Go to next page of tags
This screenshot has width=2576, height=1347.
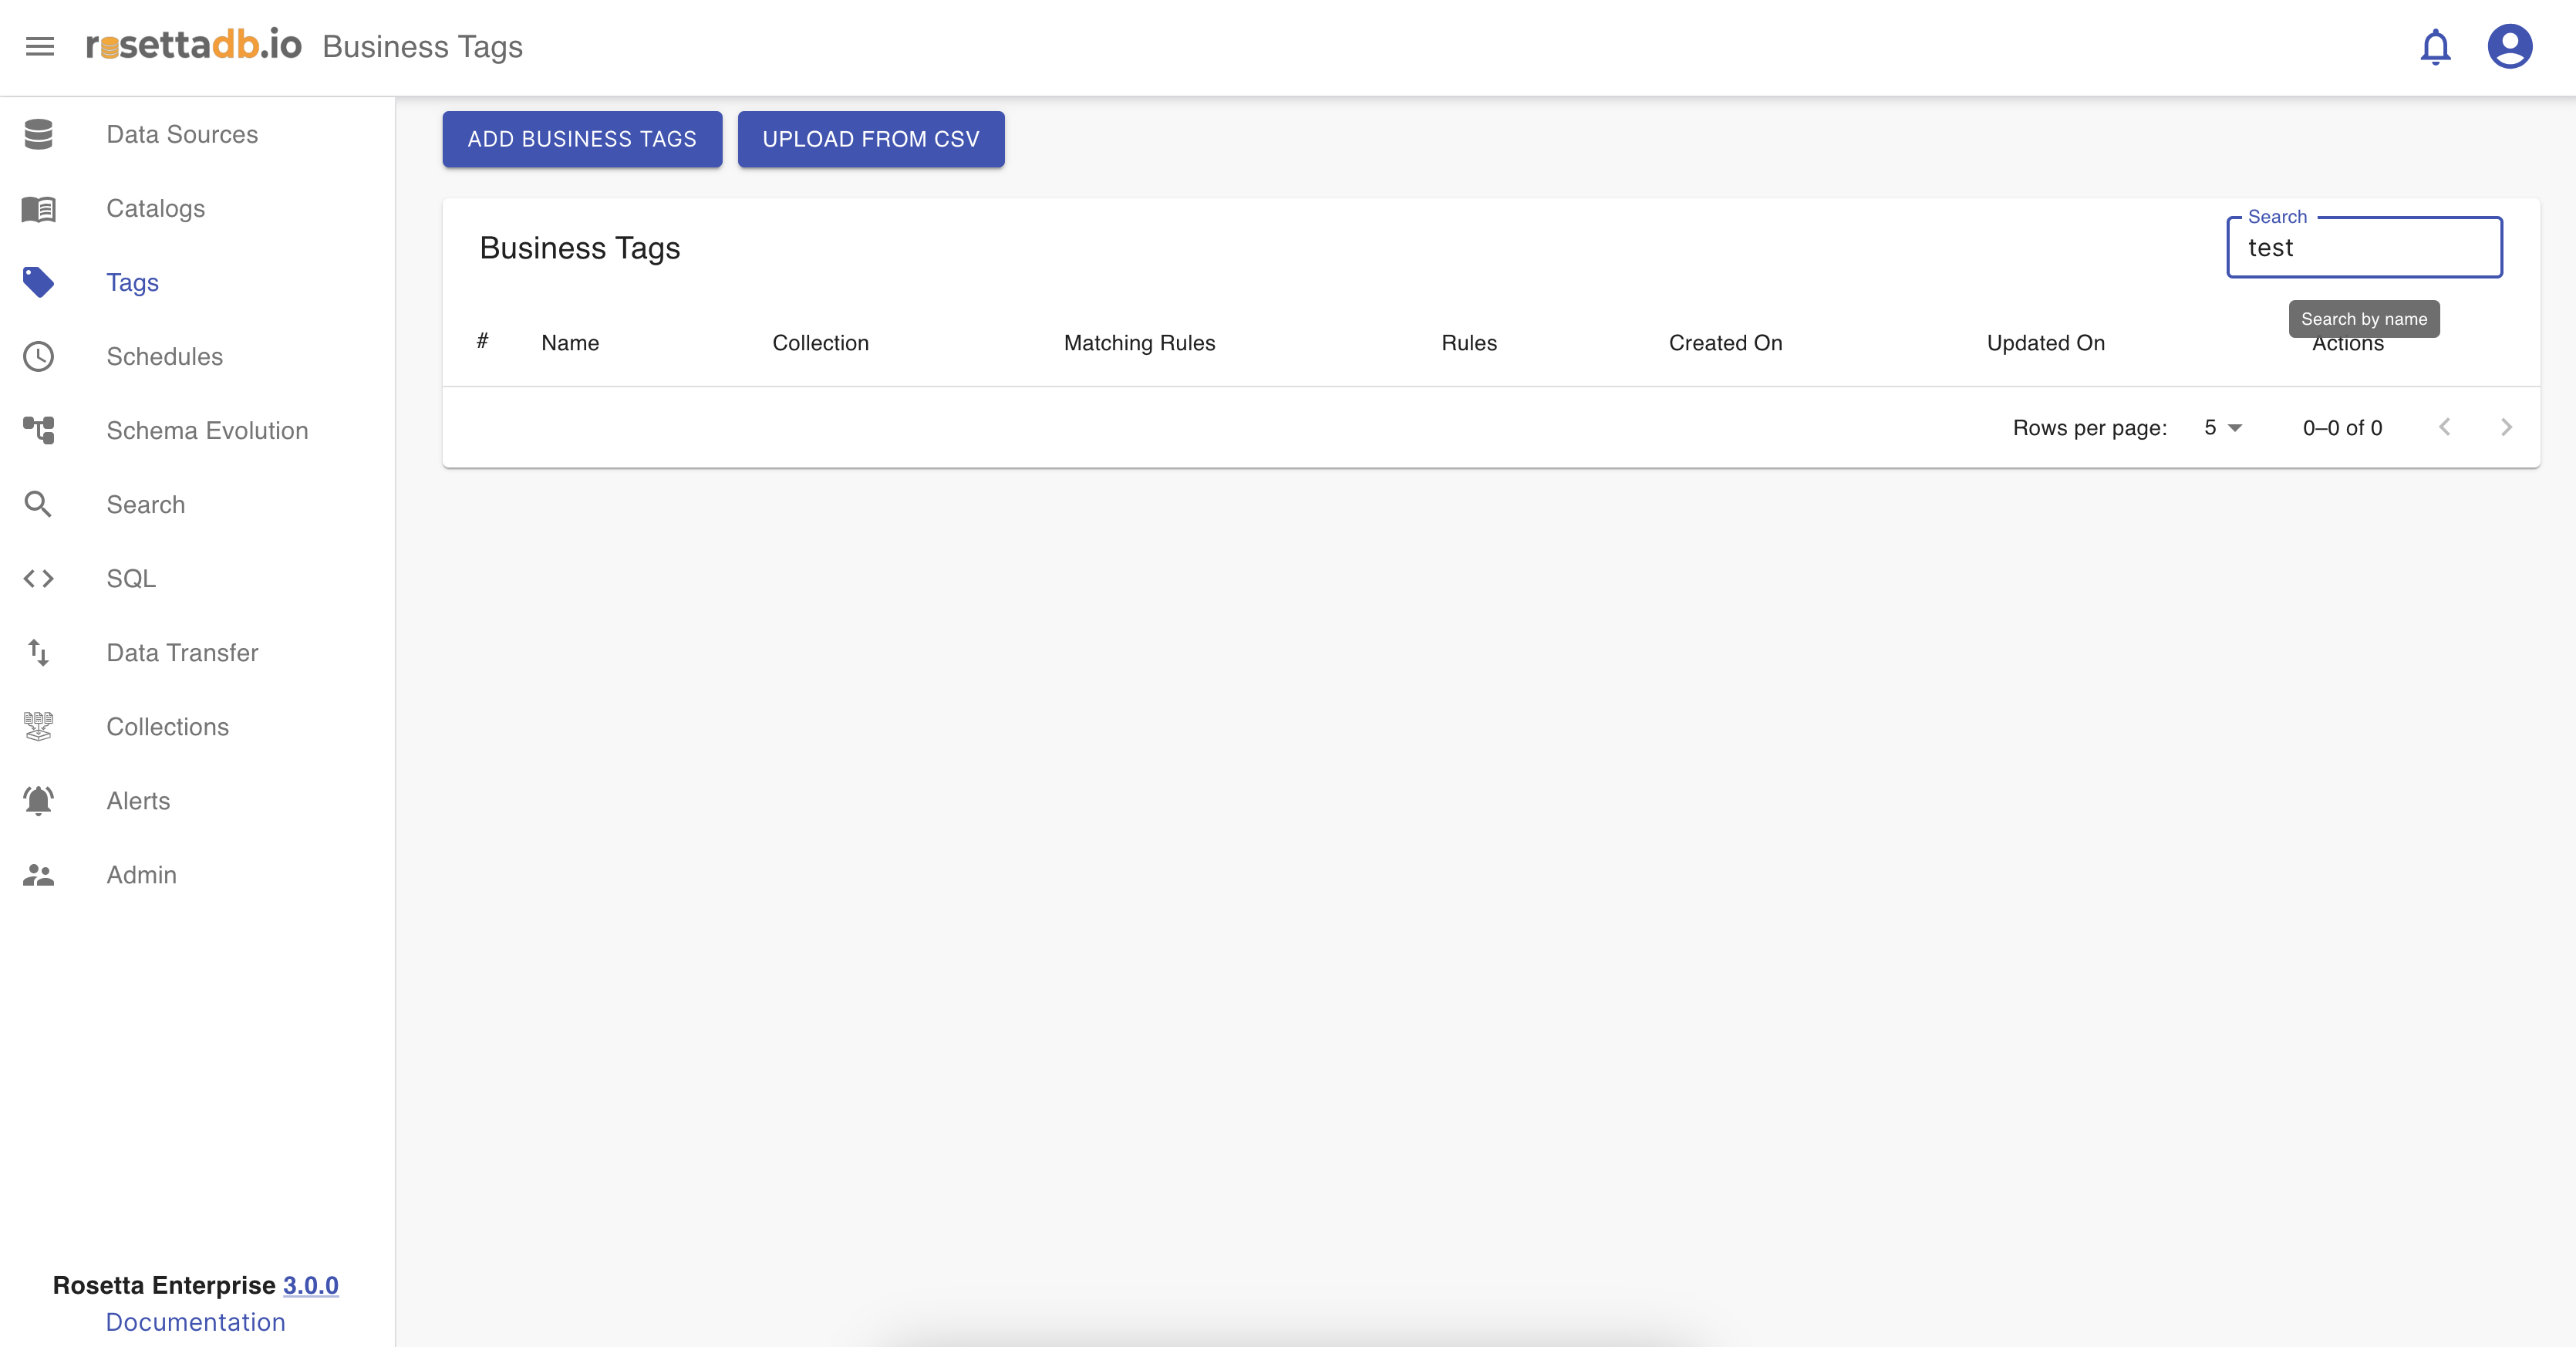tap(2506, 428)
